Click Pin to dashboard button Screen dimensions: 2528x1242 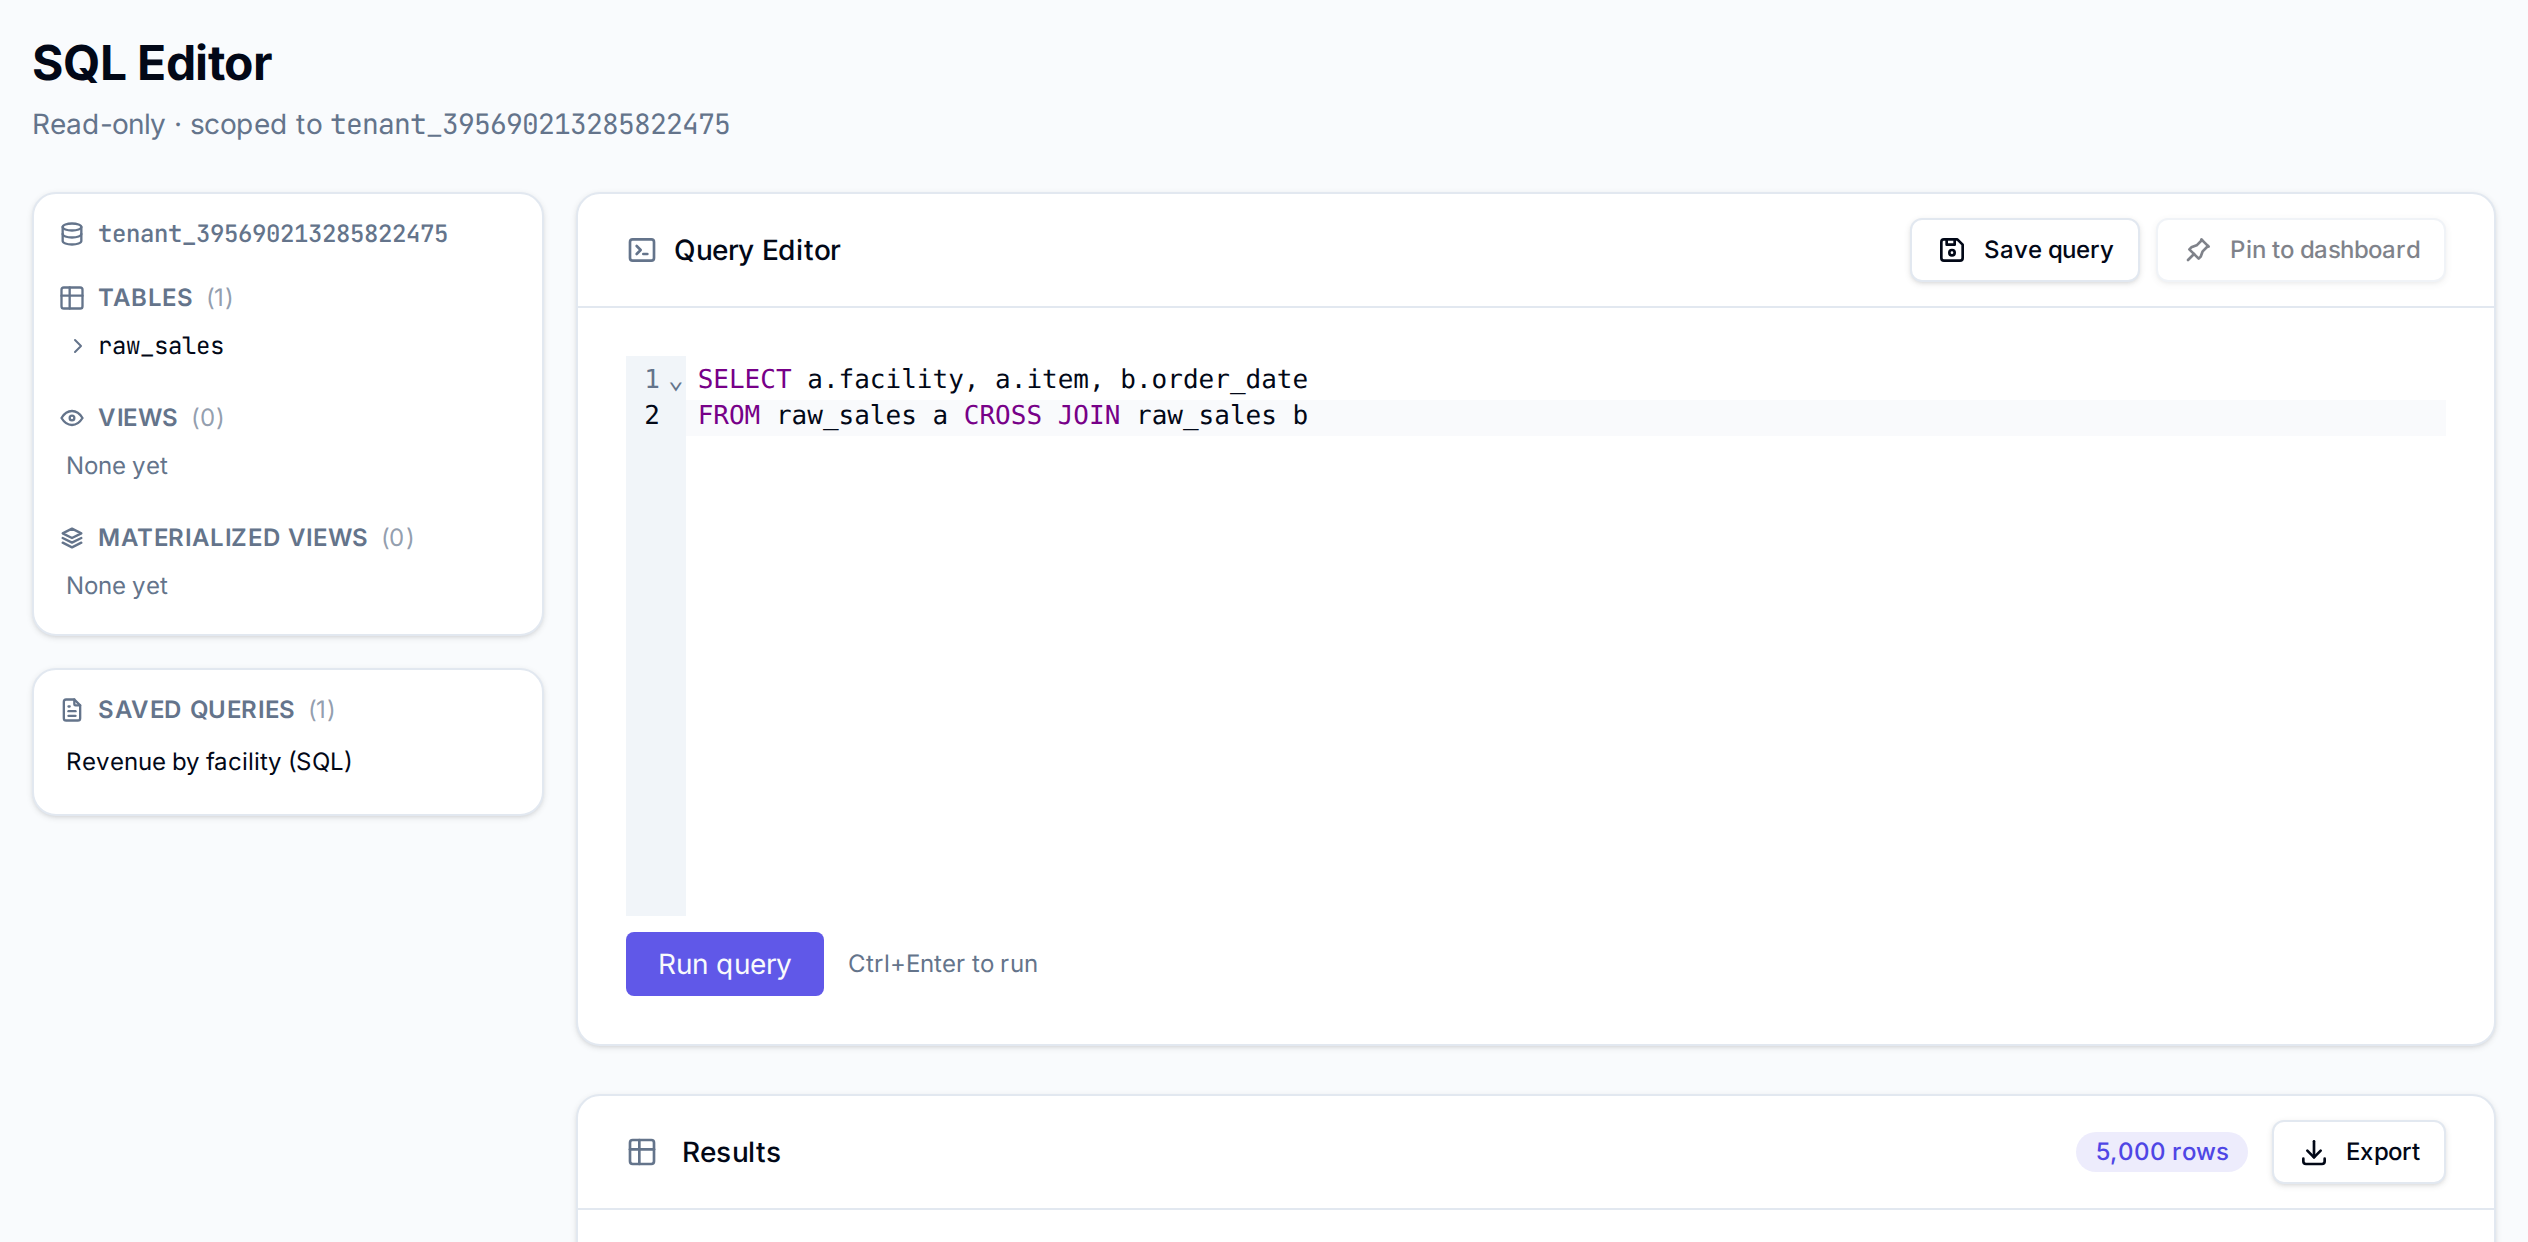(2301, 250)
